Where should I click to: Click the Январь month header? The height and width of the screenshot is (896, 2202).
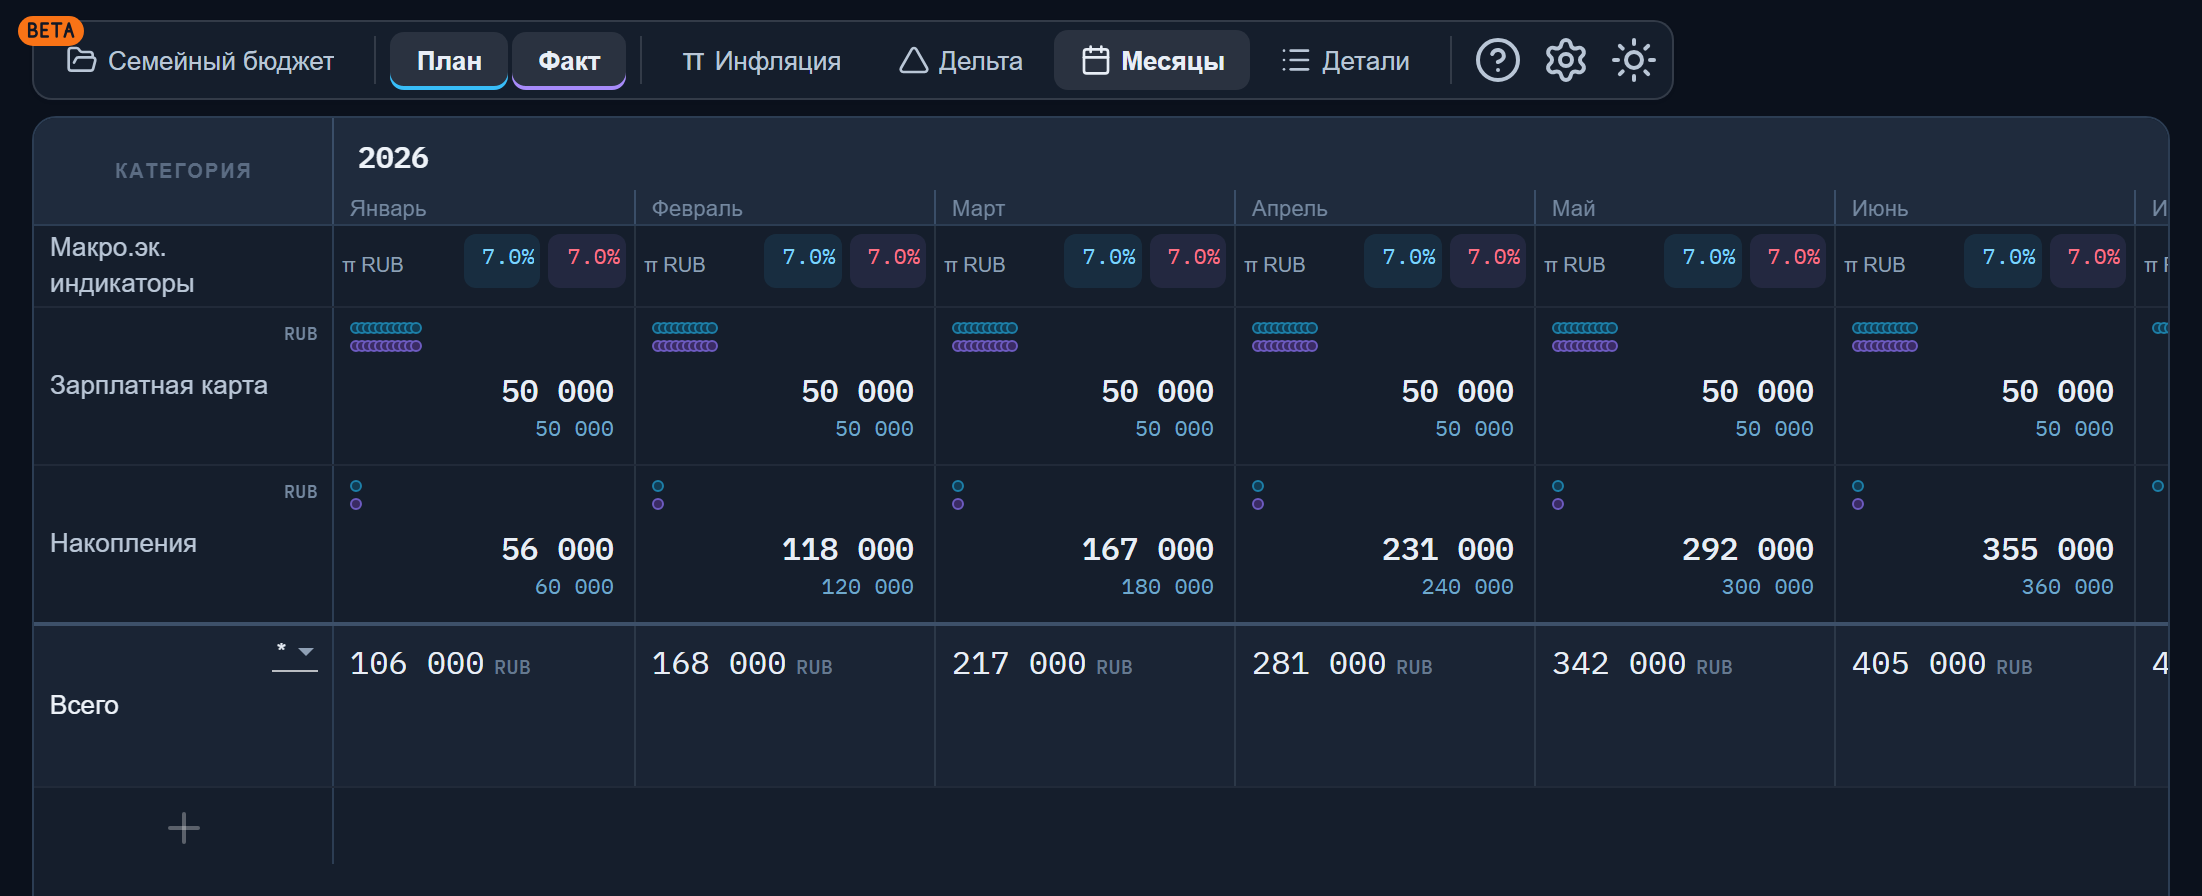[x=388, y=208]
